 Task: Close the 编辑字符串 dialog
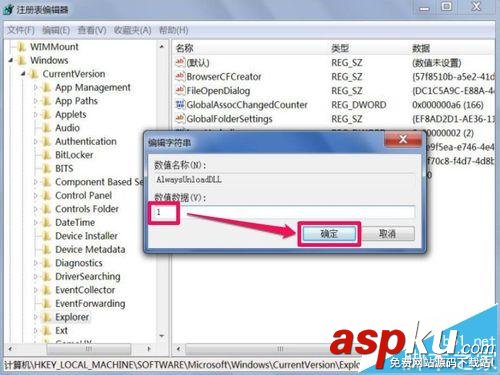(x=403, y=139)
